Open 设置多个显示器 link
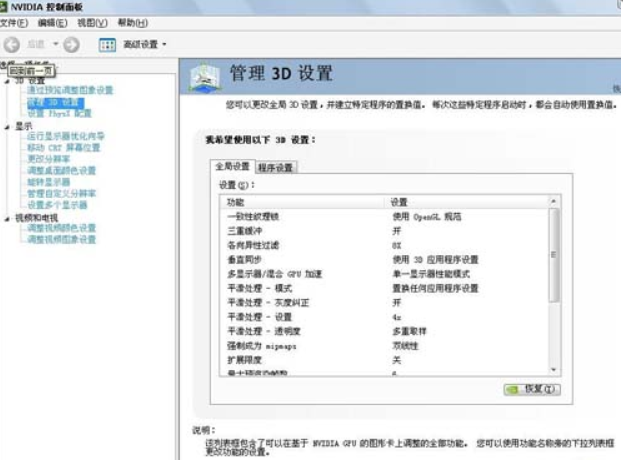The width and height of the screenshot is (623, 466). [57, 205]
